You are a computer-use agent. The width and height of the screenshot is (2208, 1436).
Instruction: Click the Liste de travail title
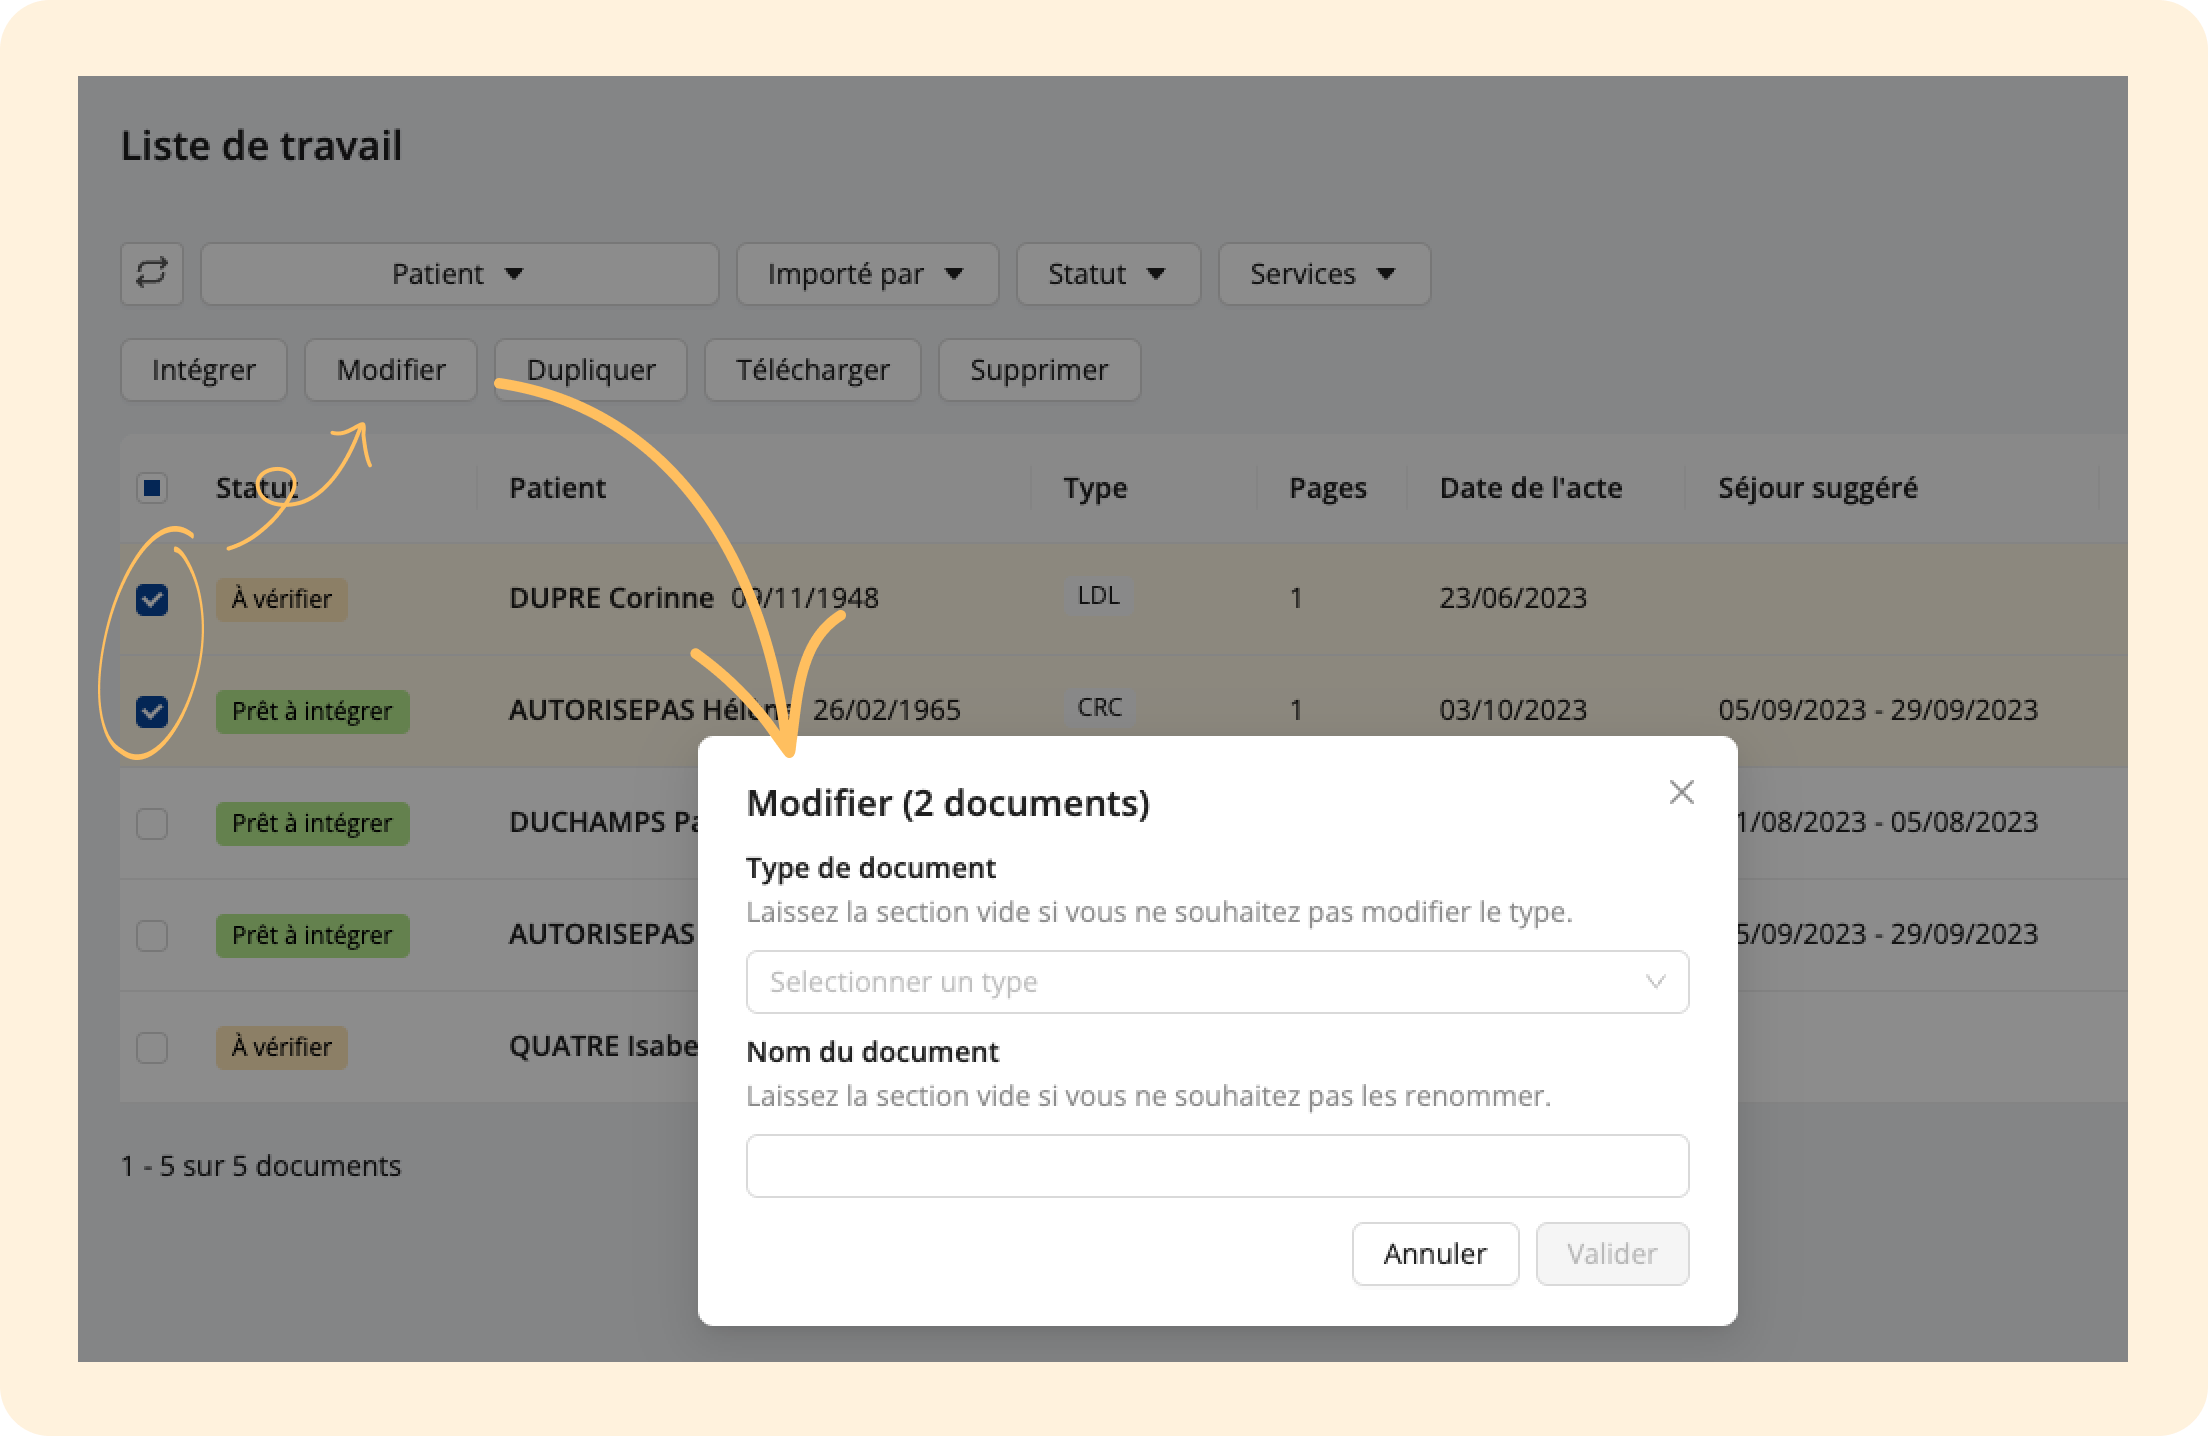(262, 146)
